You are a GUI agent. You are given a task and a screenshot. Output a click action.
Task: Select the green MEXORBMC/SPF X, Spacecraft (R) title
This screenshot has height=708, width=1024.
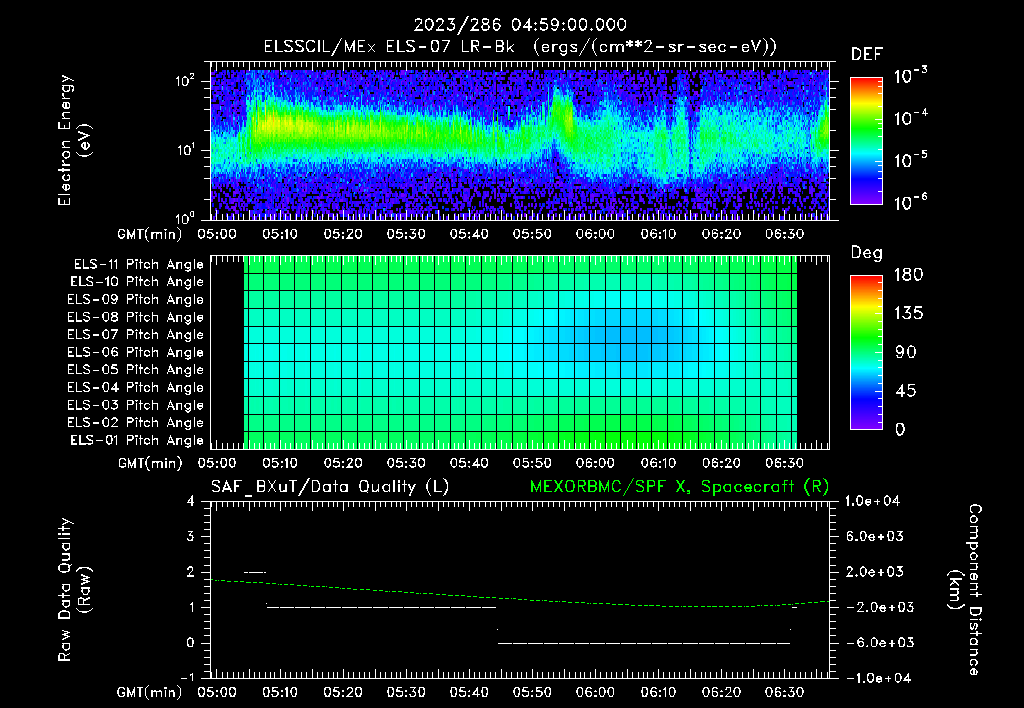[x=679, y=487]
